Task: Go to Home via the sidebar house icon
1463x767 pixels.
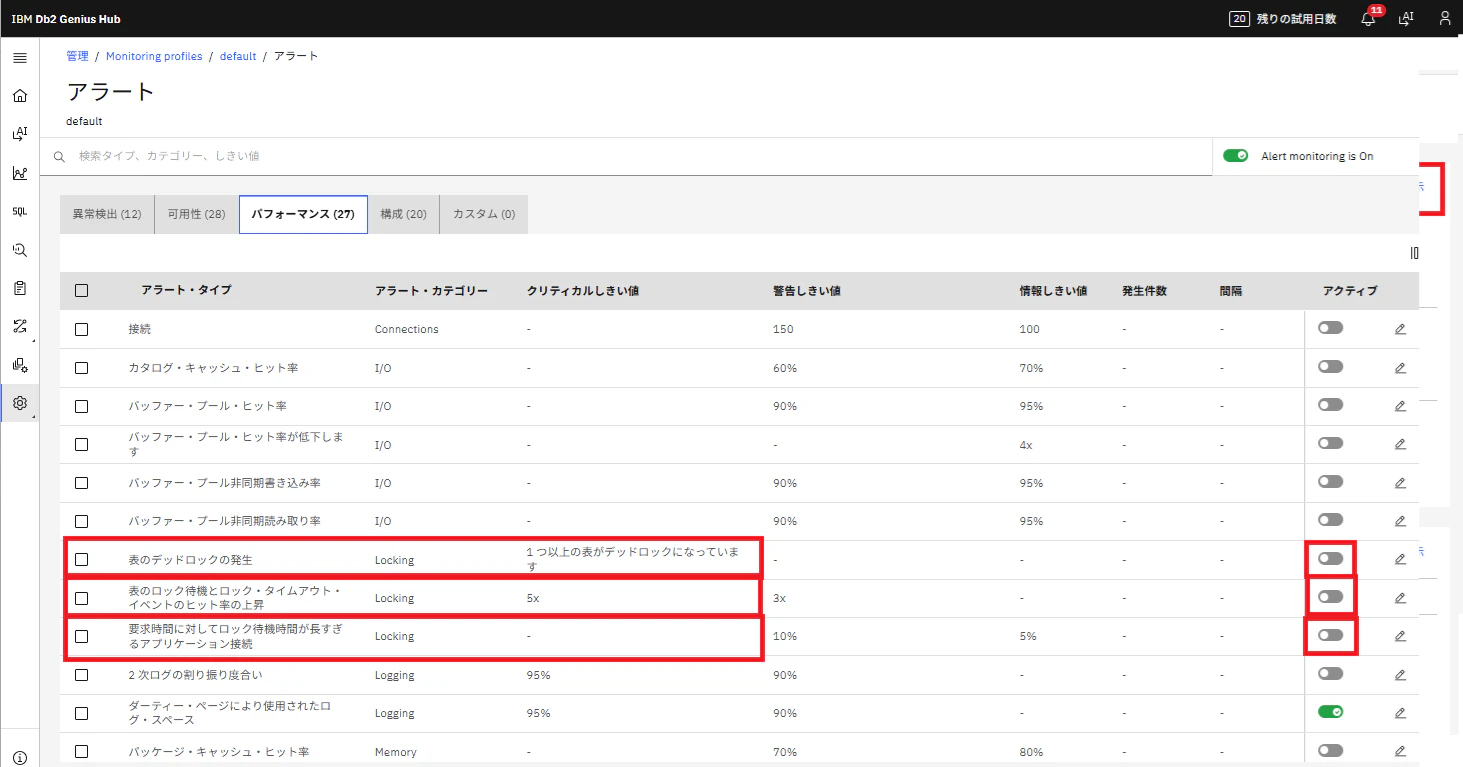Action: [x=20, y=96]
